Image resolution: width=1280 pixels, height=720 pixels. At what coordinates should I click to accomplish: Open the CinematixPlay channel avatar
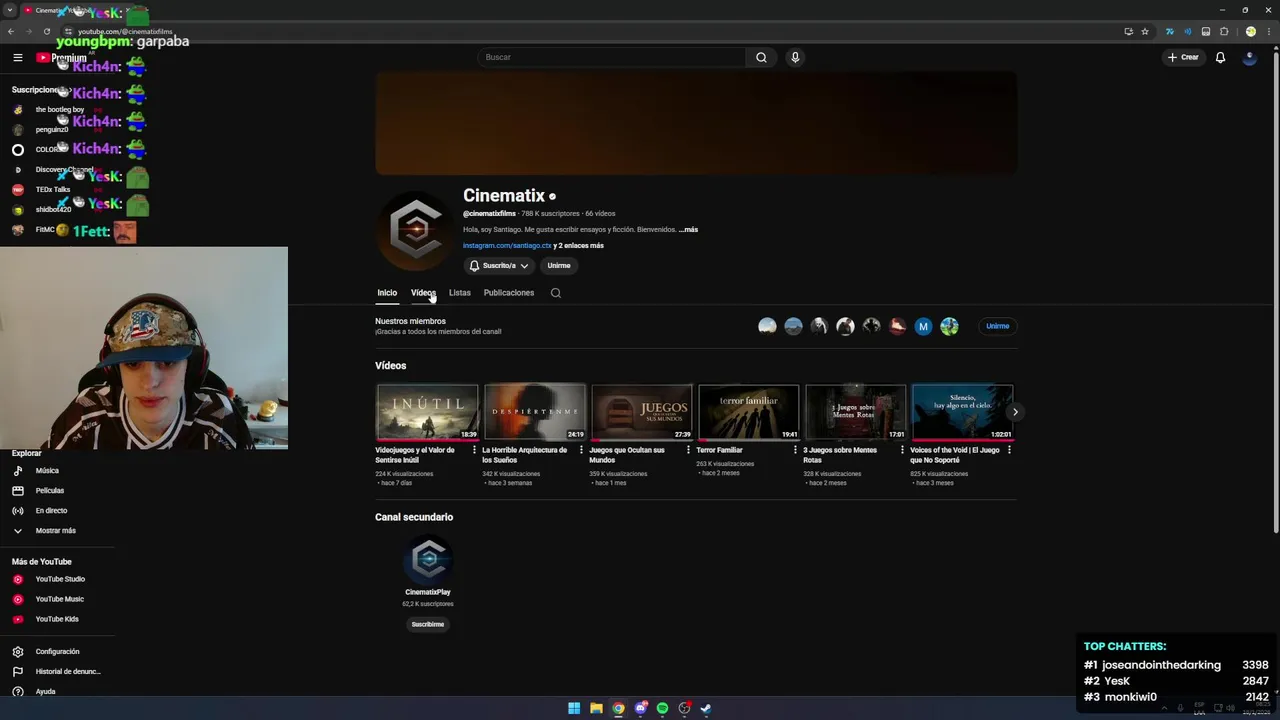428,559
